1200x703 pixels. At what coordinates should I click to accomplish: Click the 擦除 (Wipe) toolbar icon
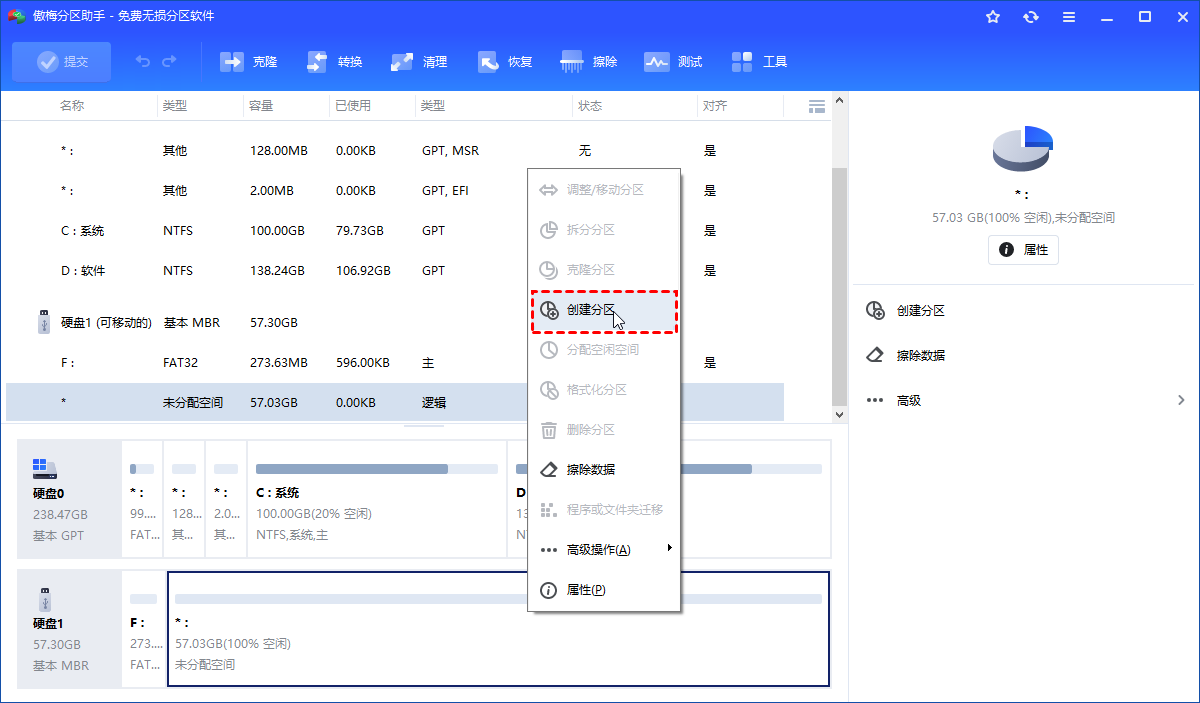pos(589,62)
